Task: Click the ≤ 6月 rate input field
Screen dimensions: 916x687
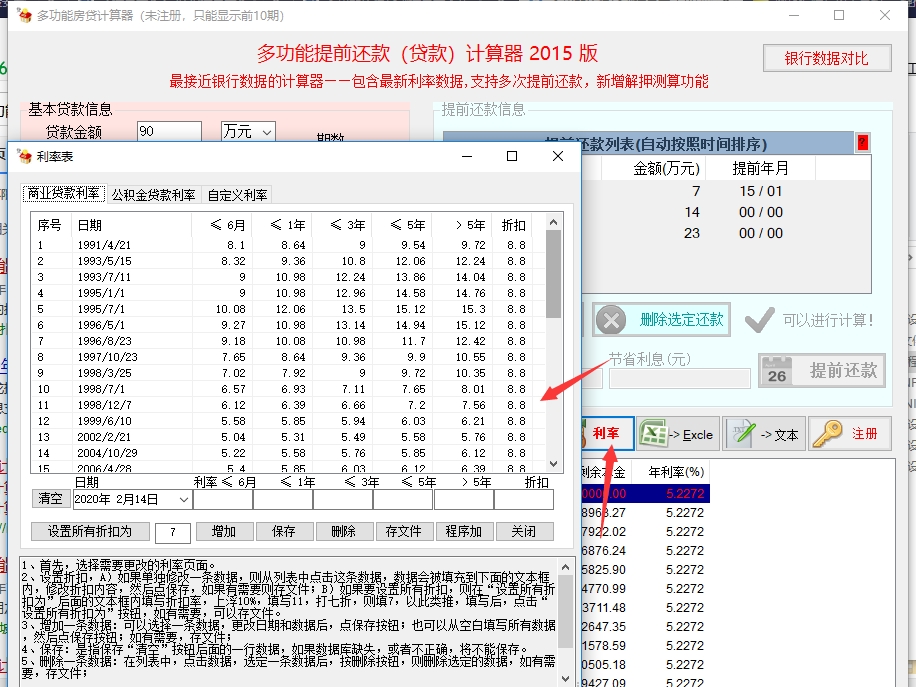Action: point(223,500)
